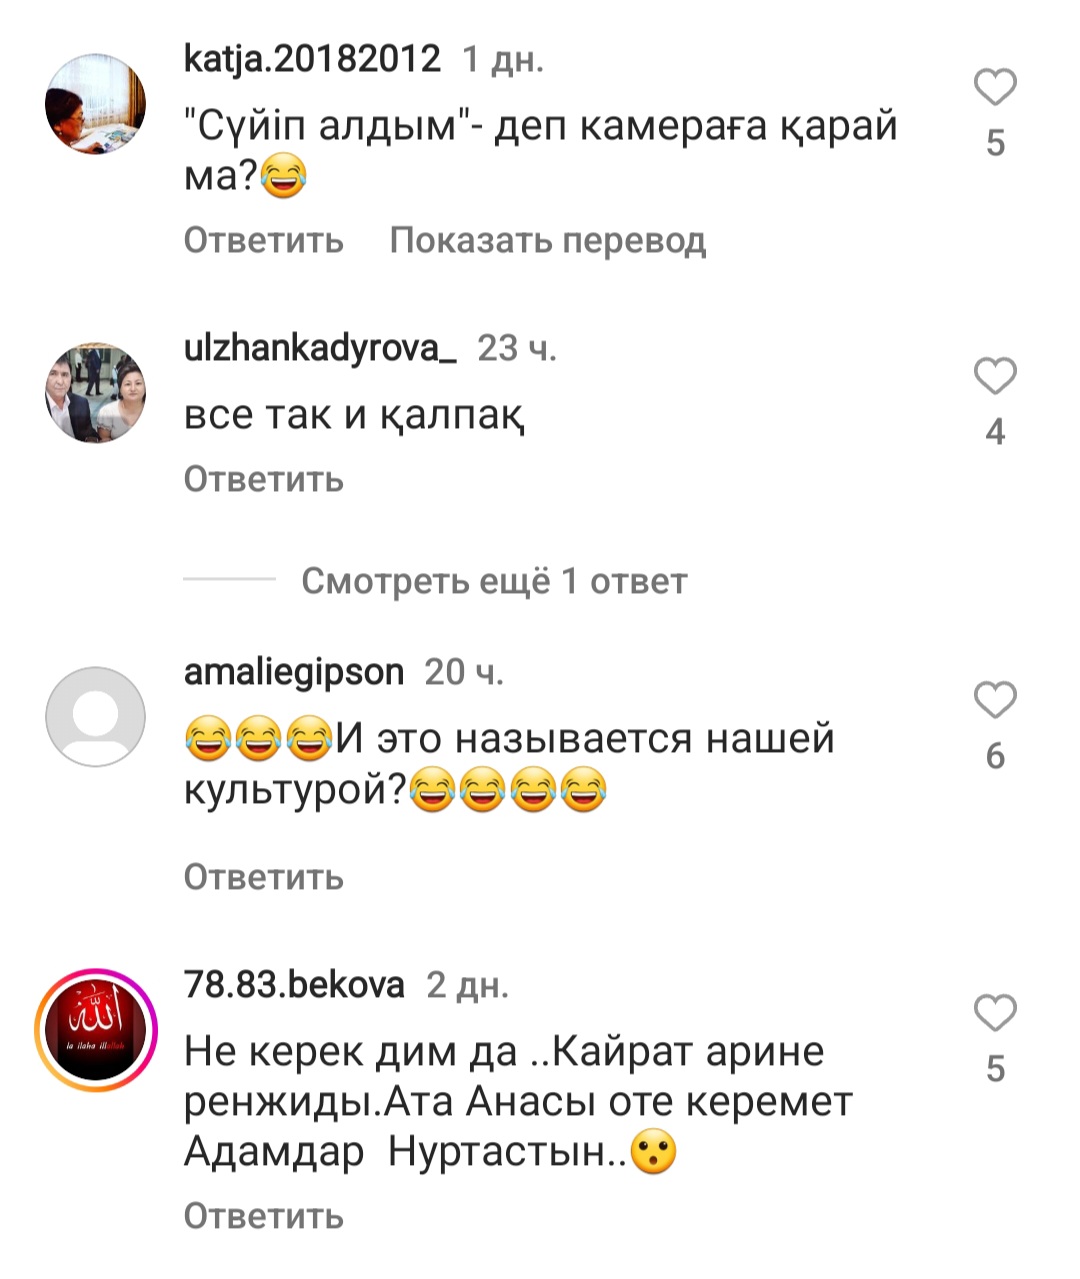The image size is (1080, 1279).
Task: Open 78.83.bekova's story ring avatar
Action: pyautogui.click(x=96, y=1030)
